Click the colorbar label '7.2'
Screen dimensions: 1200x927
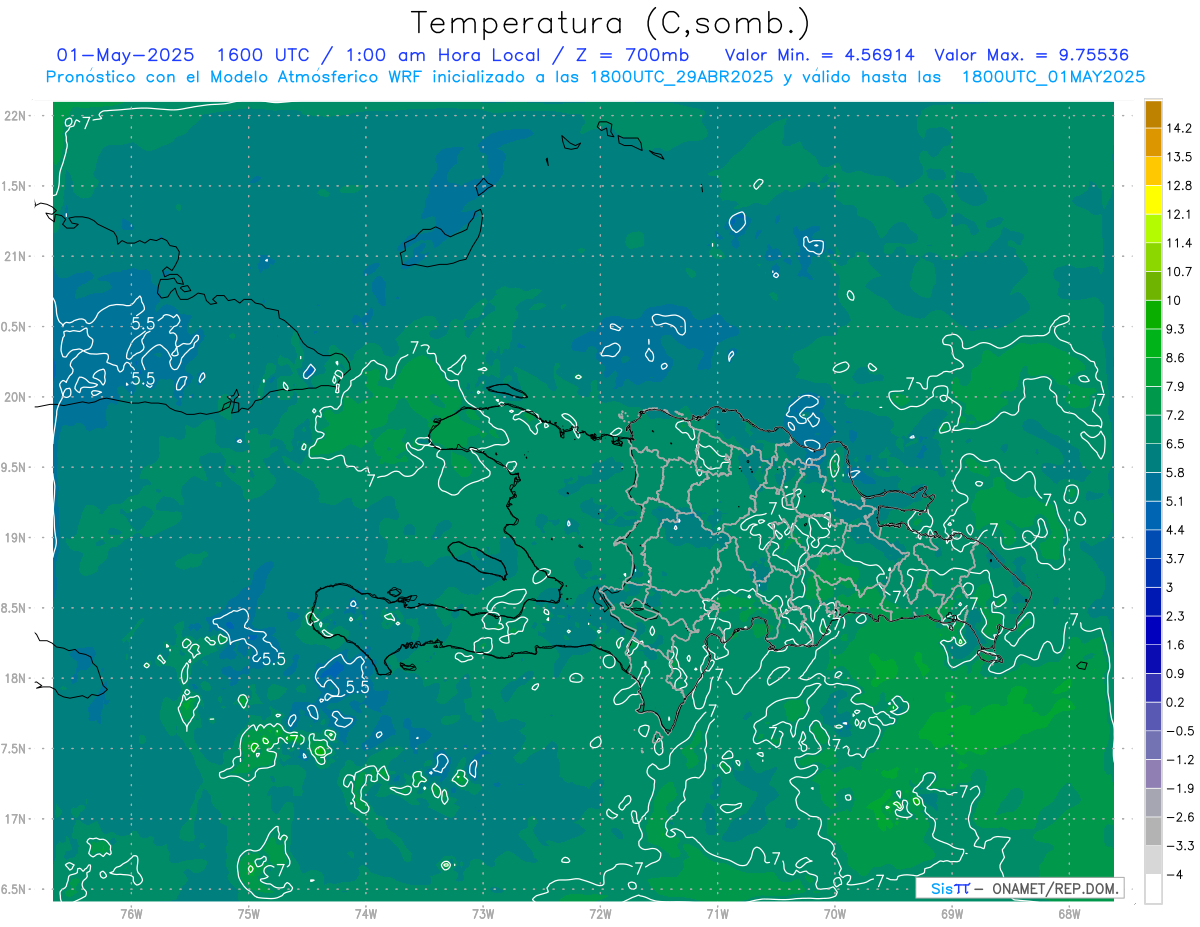pyautogui.click(x=1176, y=415)
